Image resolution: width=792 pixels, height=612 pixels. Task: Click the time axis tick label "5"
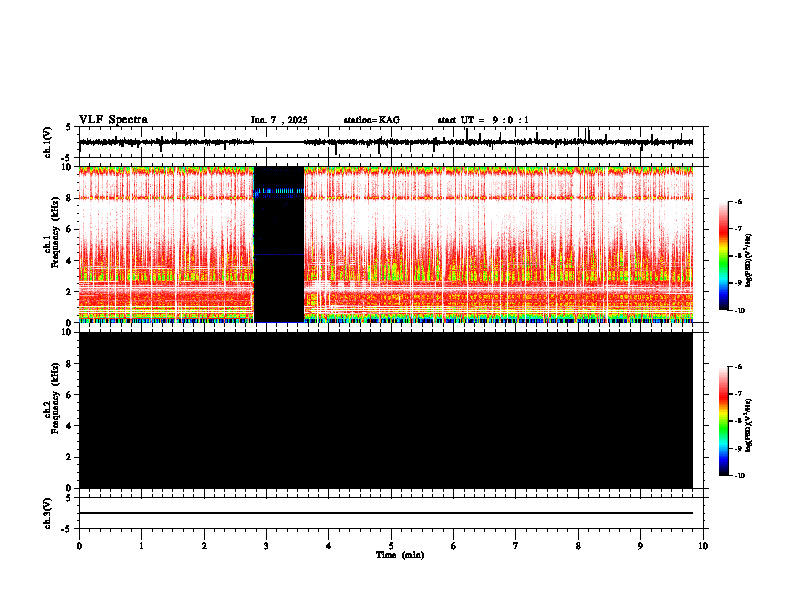click(391, 546)
